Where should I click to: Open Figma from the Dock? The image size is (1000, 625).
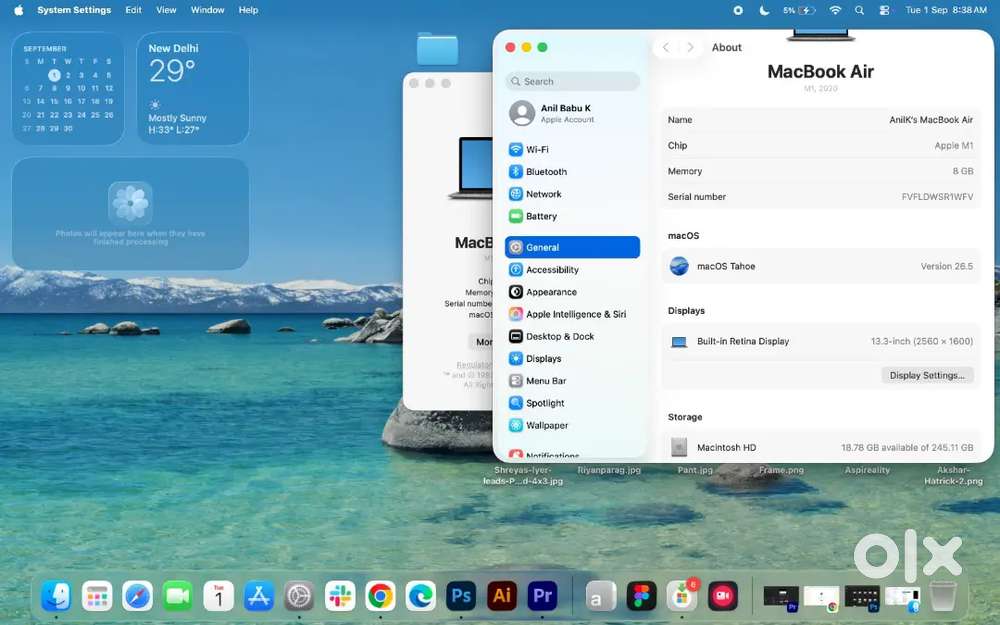(x=642, y=597)
